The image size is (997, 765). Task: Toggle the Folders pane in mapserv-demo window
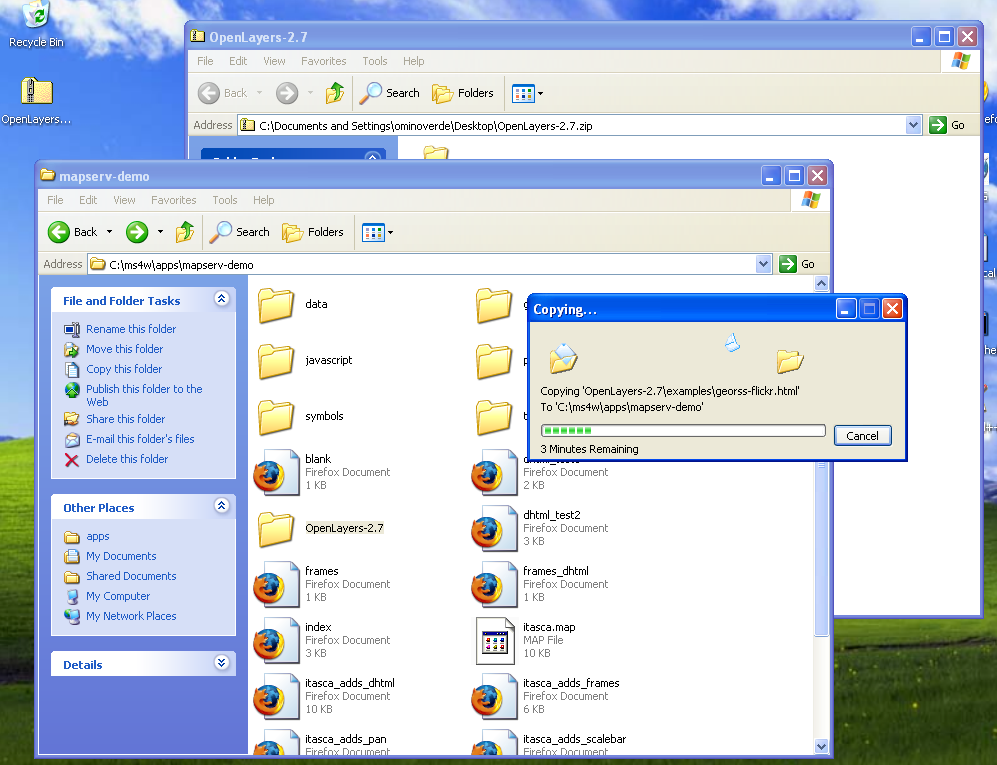pyautogui.click(x=313, y=232)
